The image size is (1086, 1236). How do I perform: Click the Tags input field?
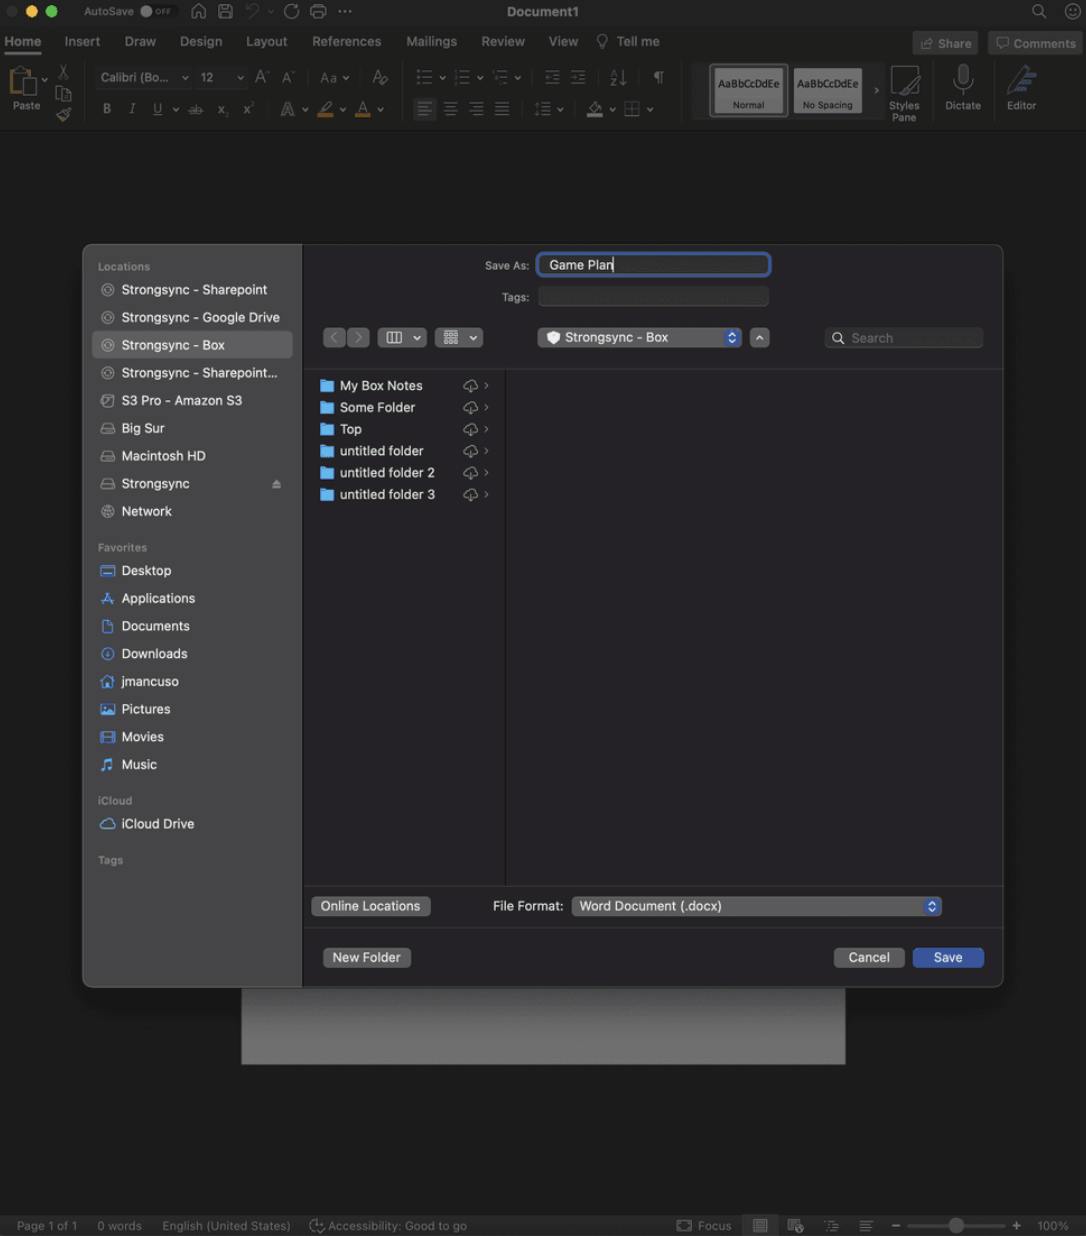click(653, 297)
